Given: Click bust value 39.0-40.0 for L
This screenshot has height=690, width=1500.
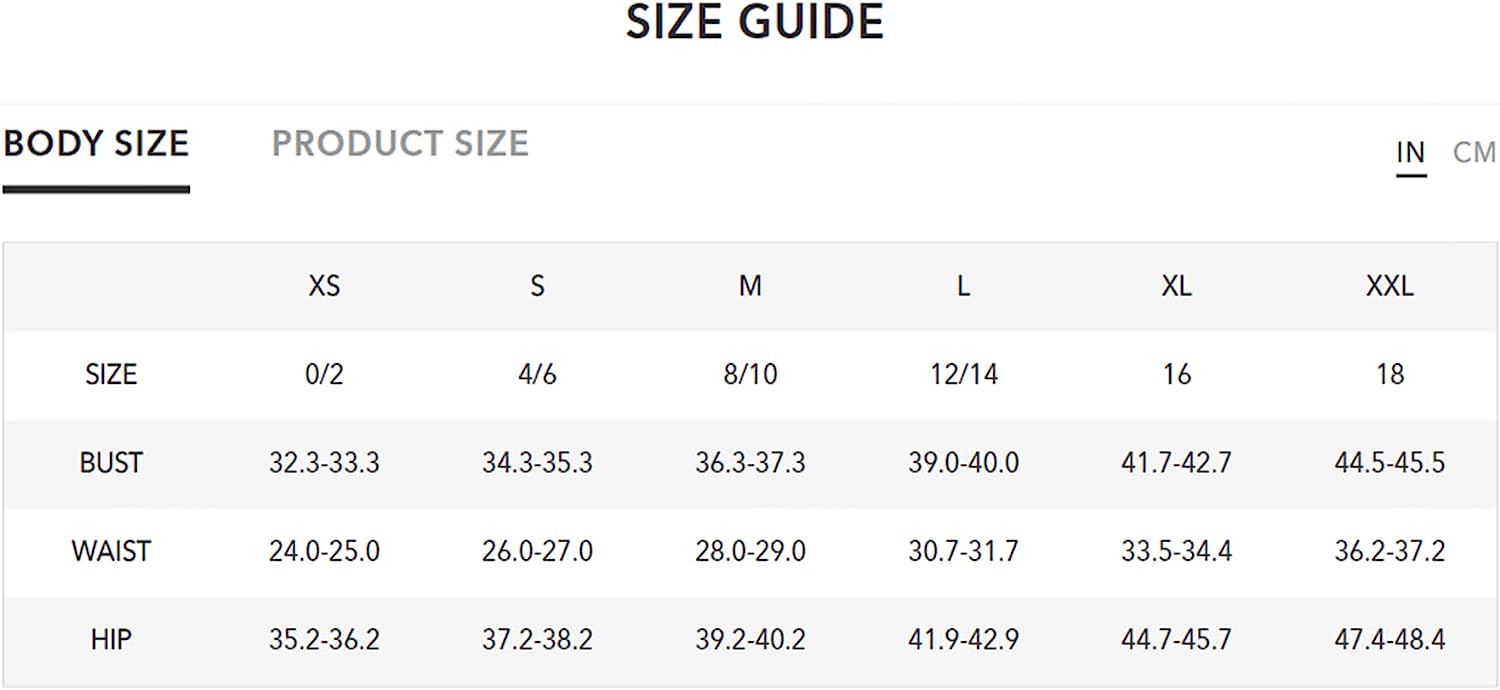Looking at the screenshot, I should click(963, 463).
